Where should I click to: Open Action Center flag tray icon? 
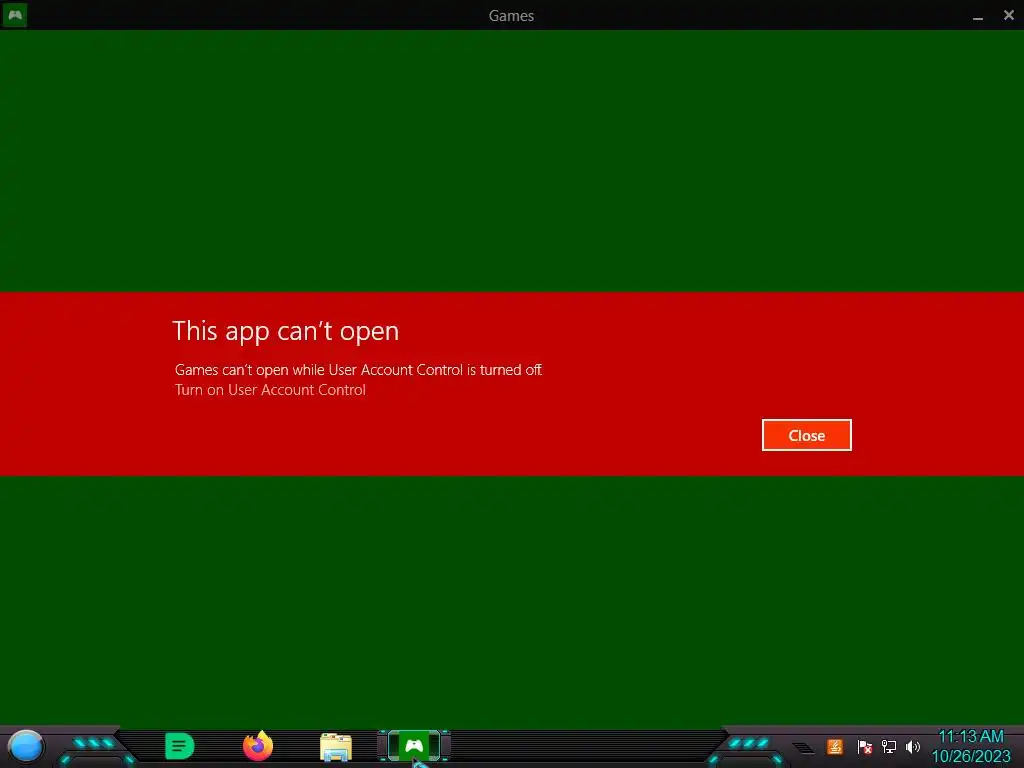(865, 746)
